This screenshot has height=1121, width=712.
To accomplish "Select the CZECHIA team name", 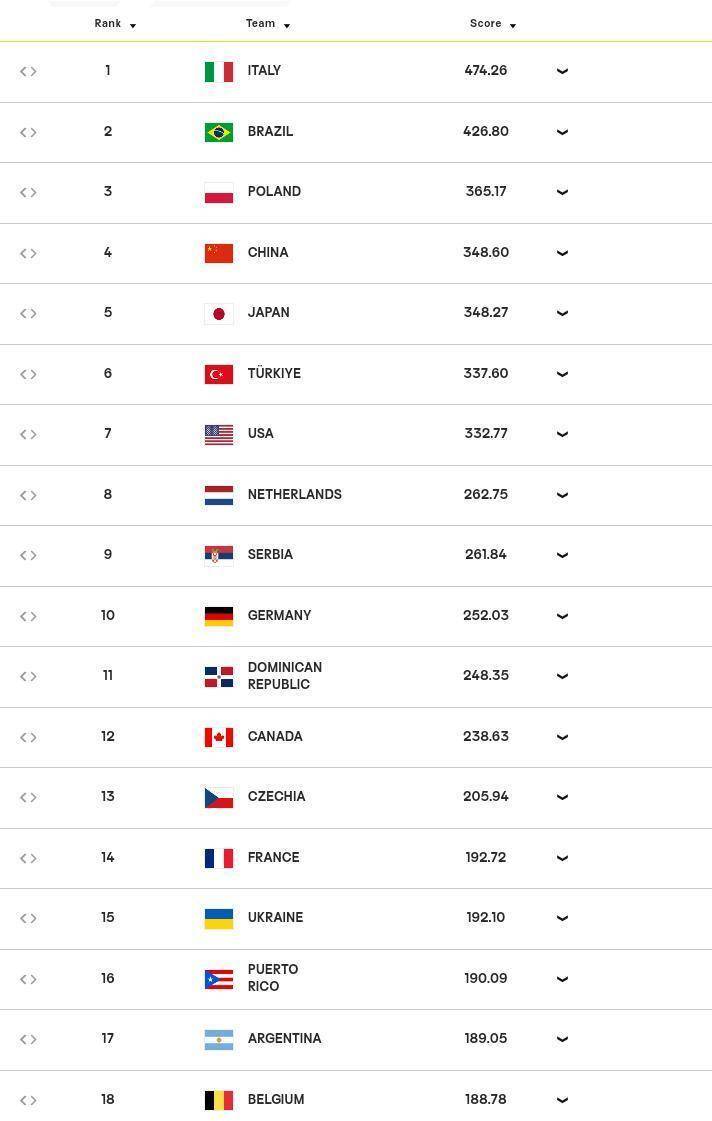I will pos(277,796).
